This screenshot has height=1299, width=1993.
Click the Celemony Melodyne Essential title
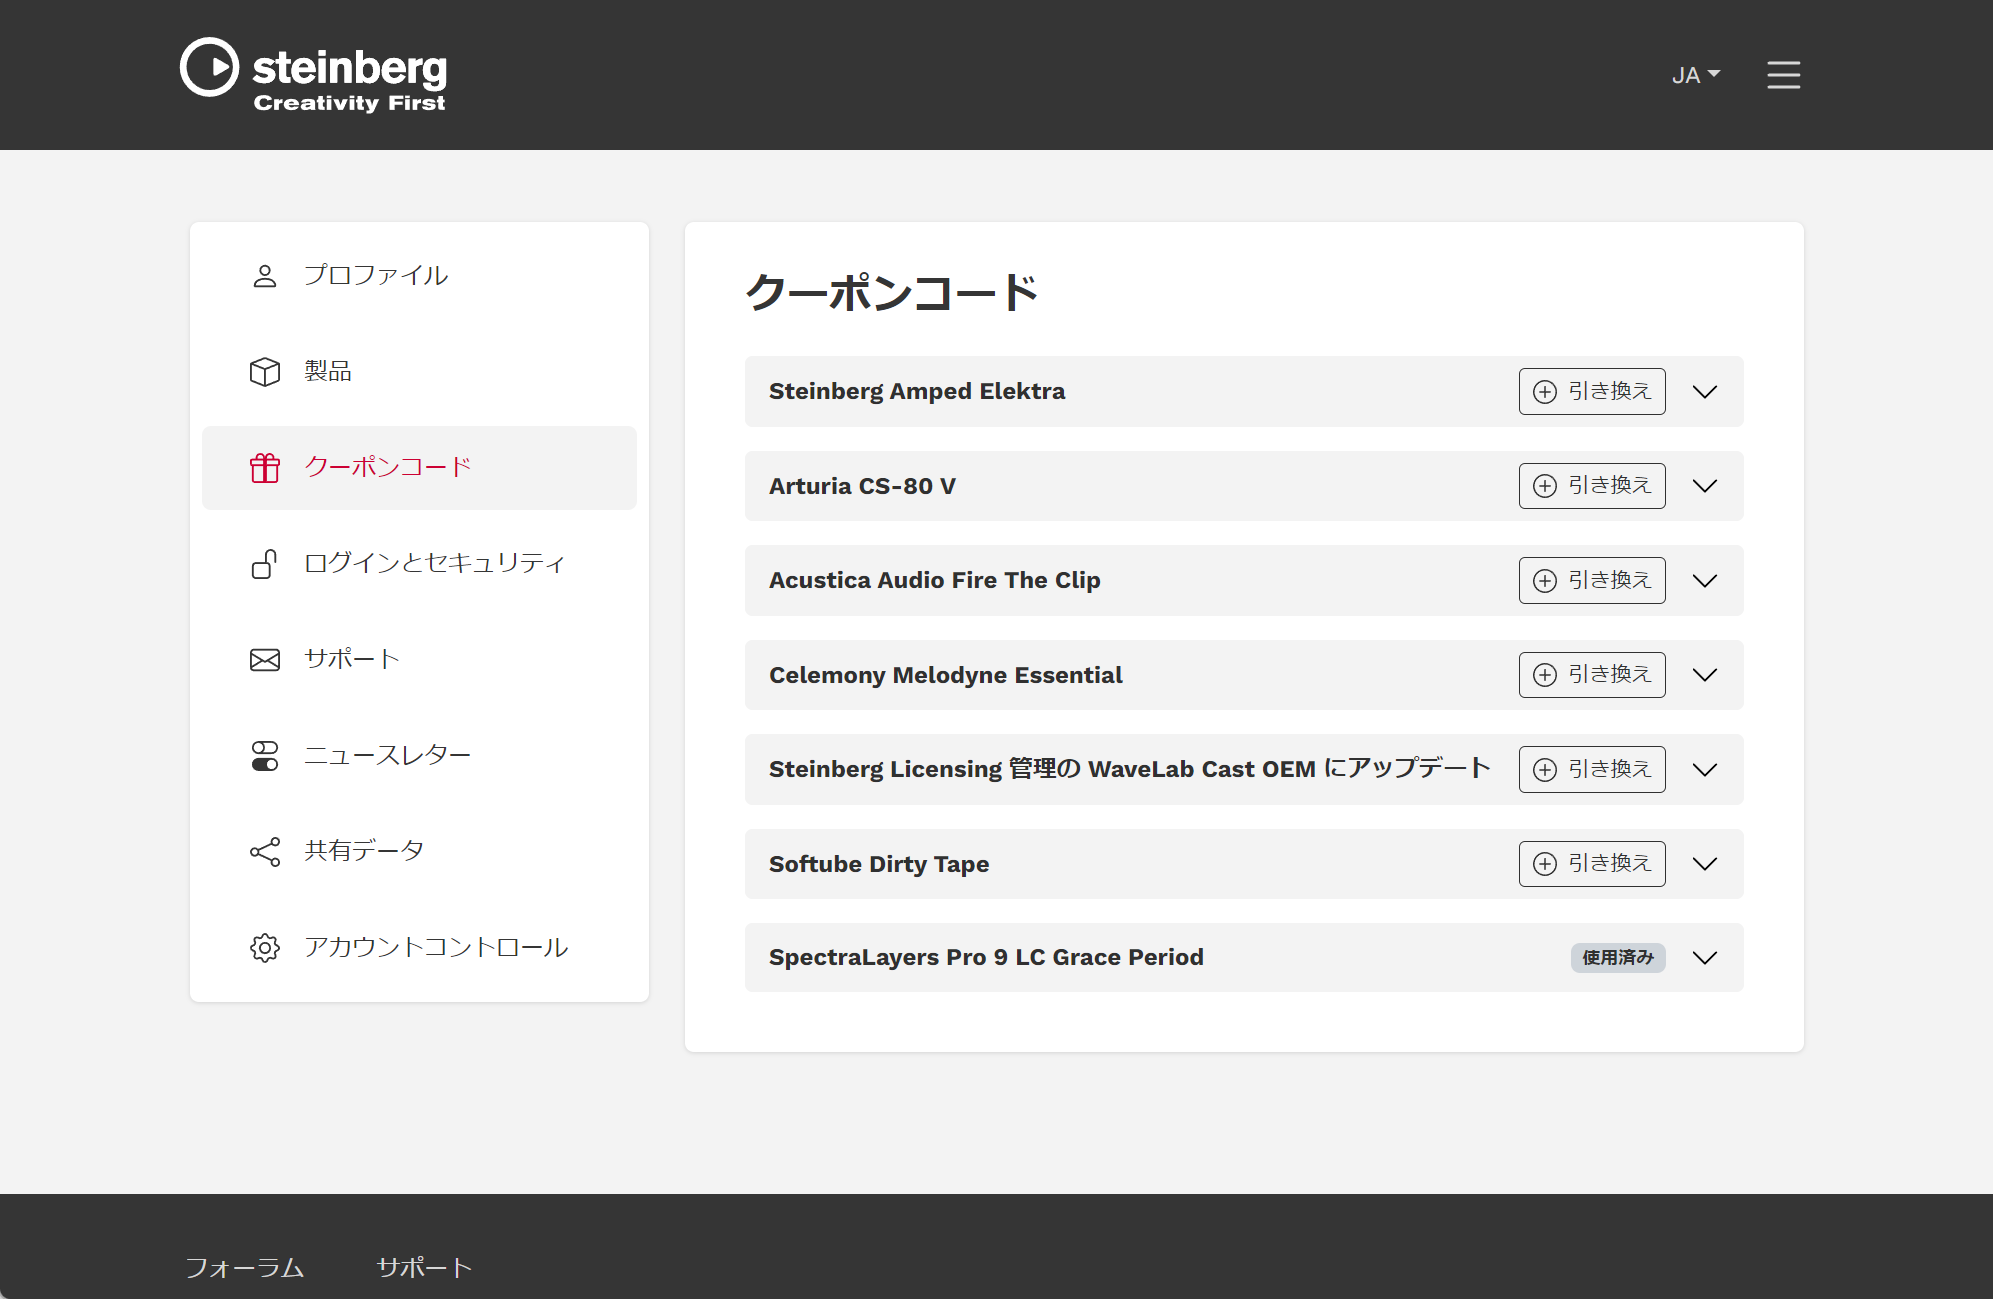(x=945, y=675)
